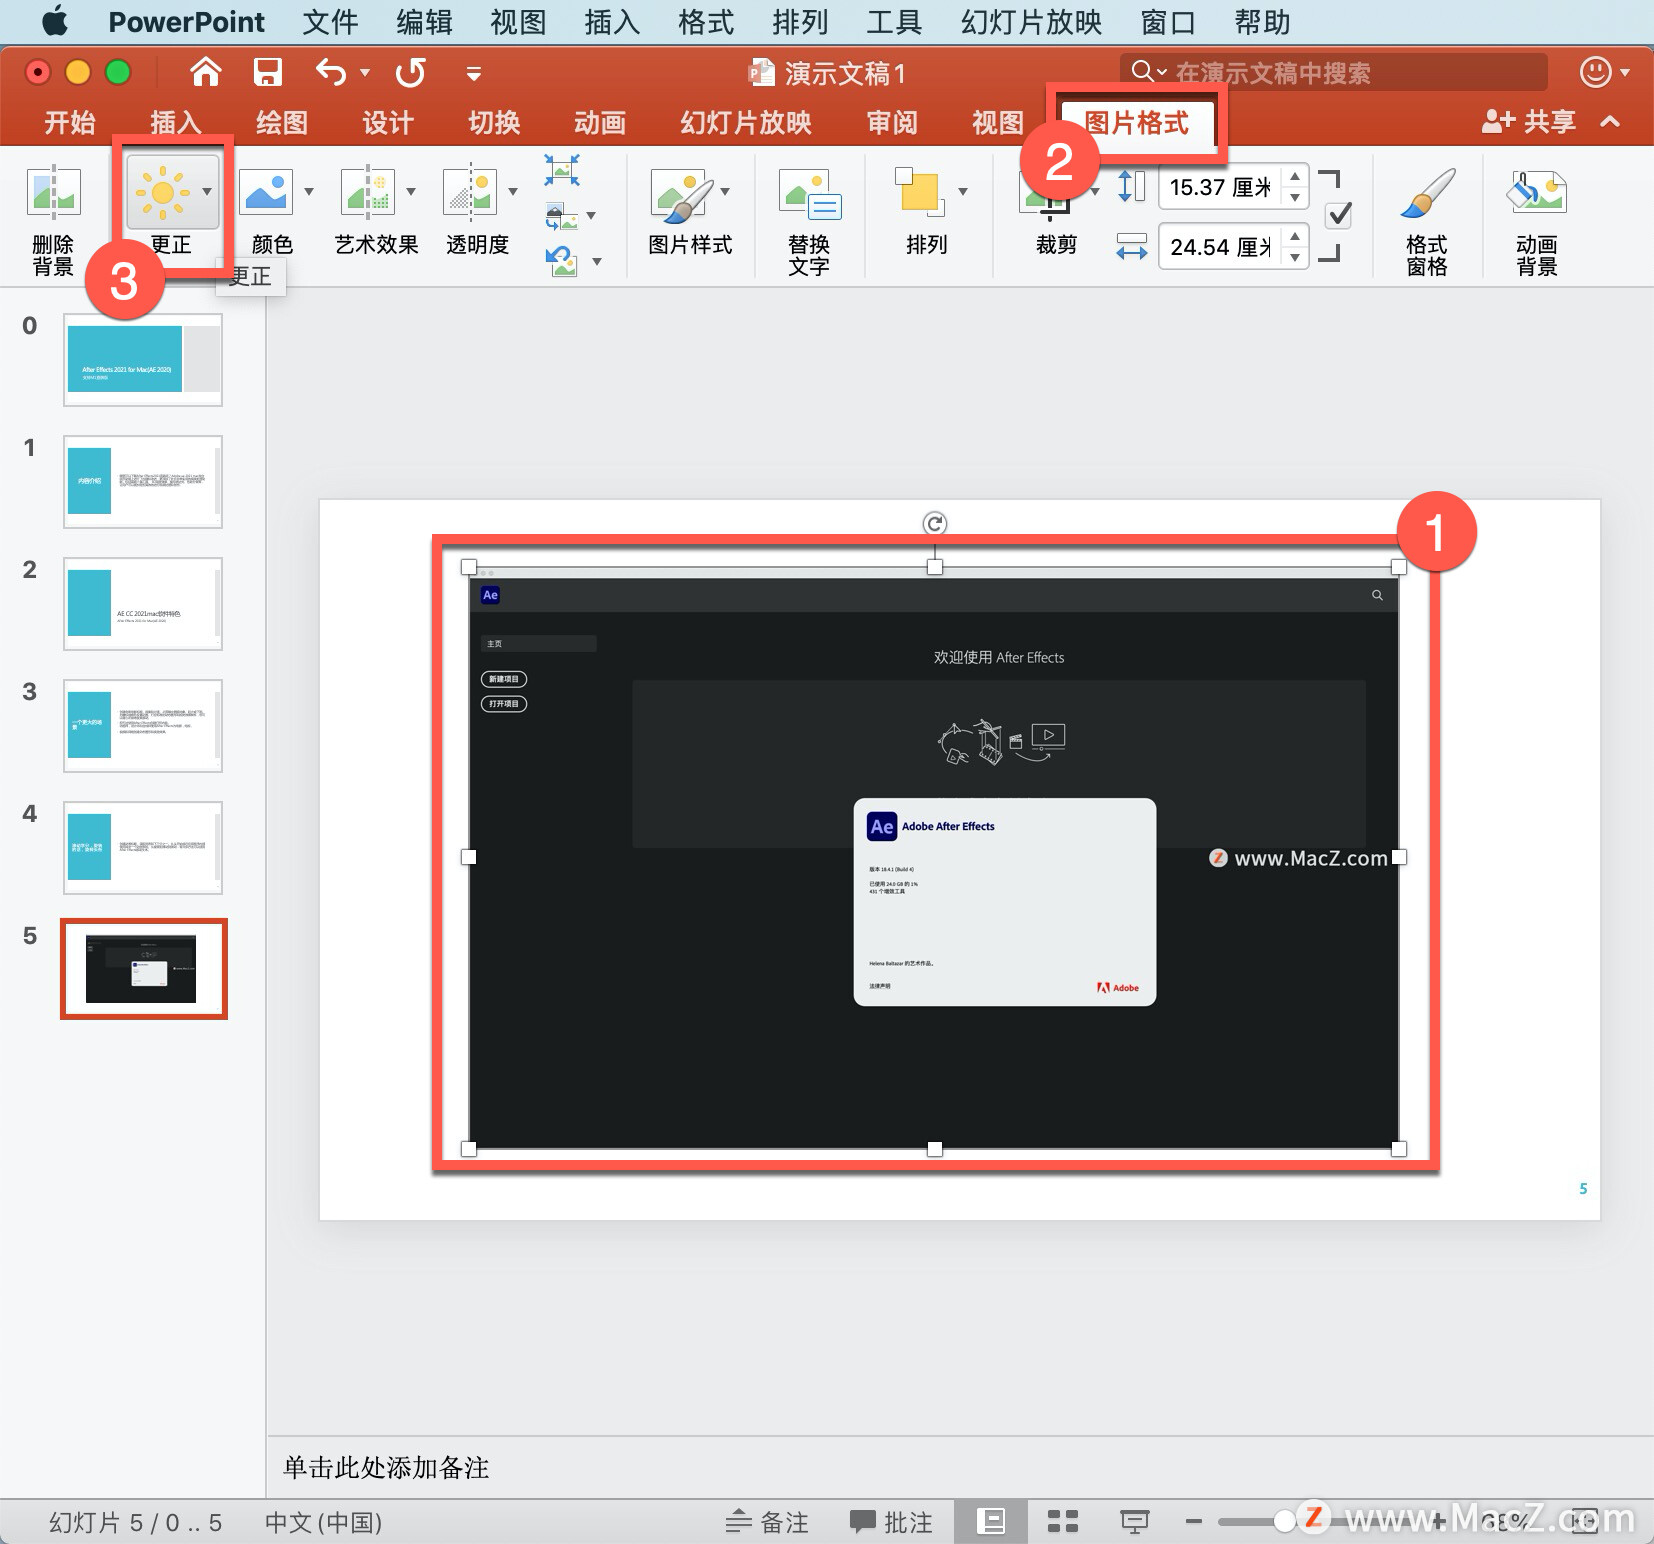Click the Save disk icon

(x=267, y=72)
